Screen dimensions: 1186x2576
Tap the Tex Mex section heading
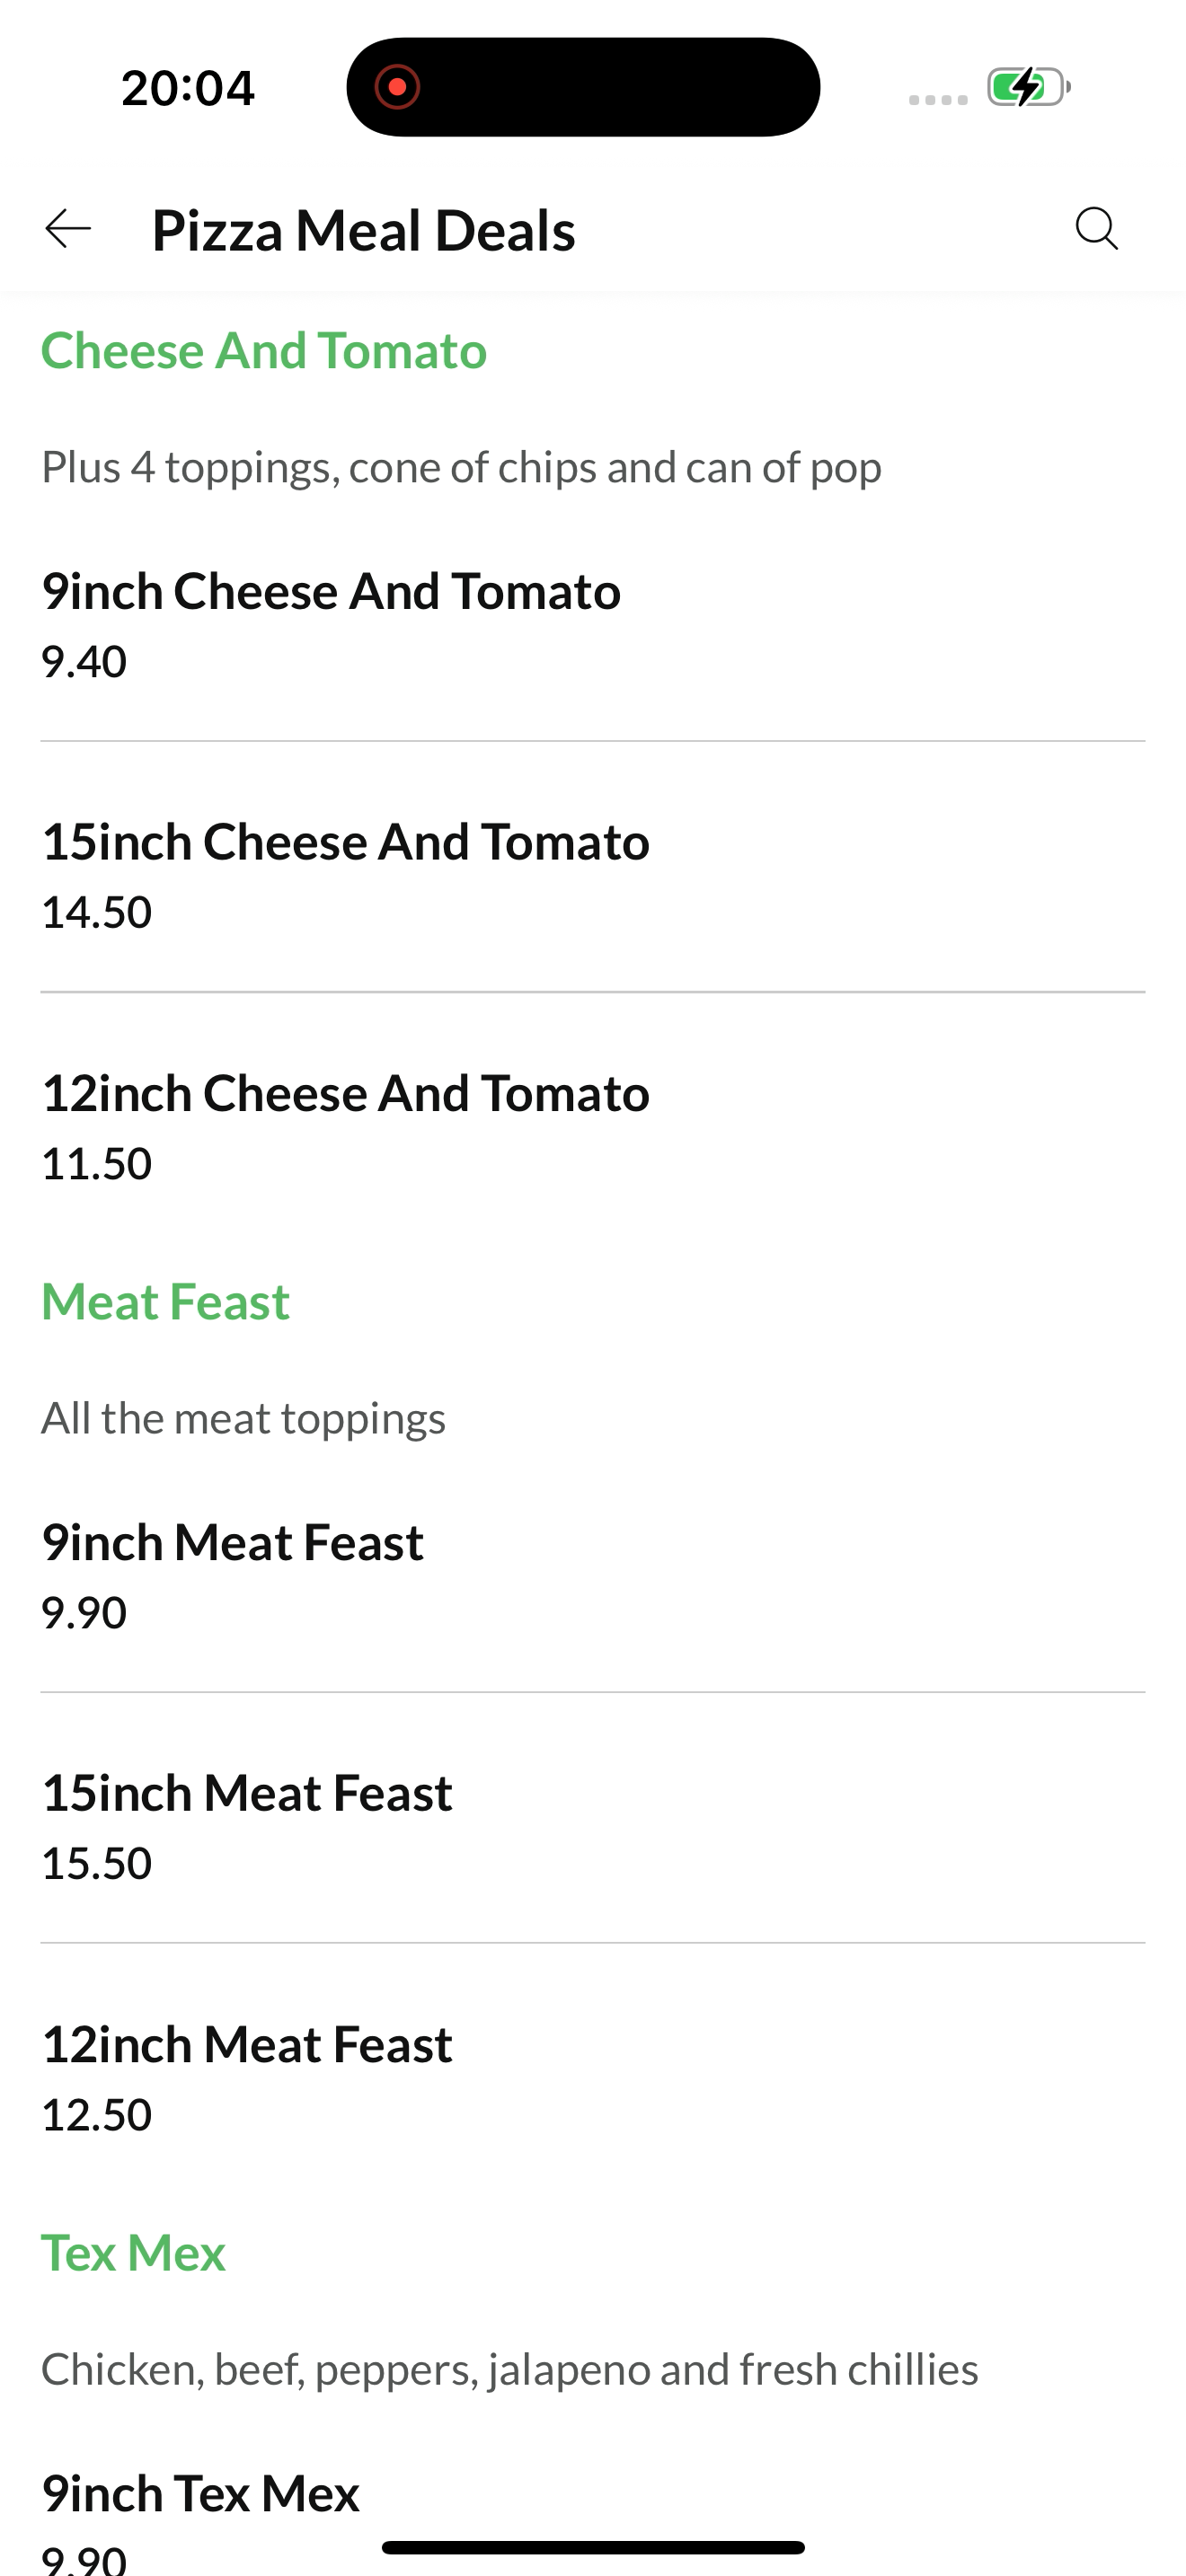[x=133, y=2253]
